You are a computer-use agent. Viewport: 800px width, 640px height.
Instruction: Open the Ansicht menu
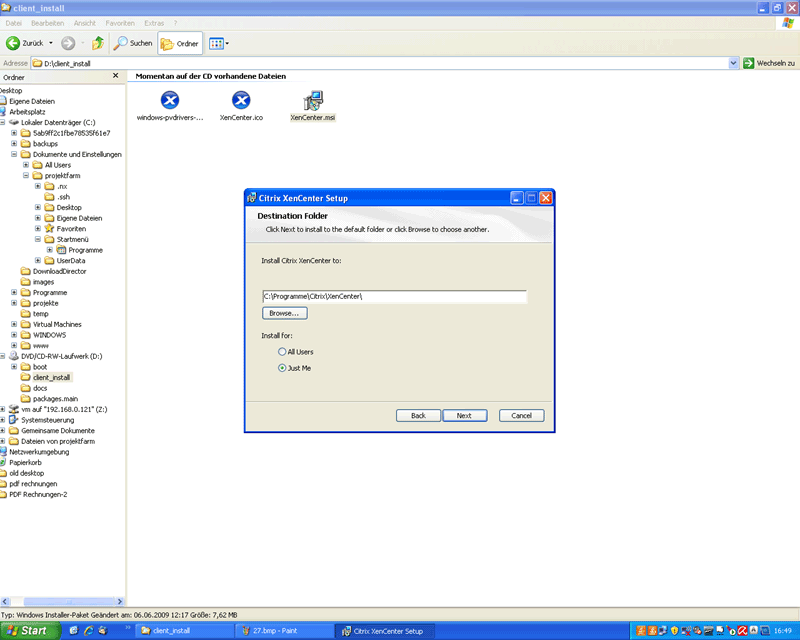click(x=85, y=23)
